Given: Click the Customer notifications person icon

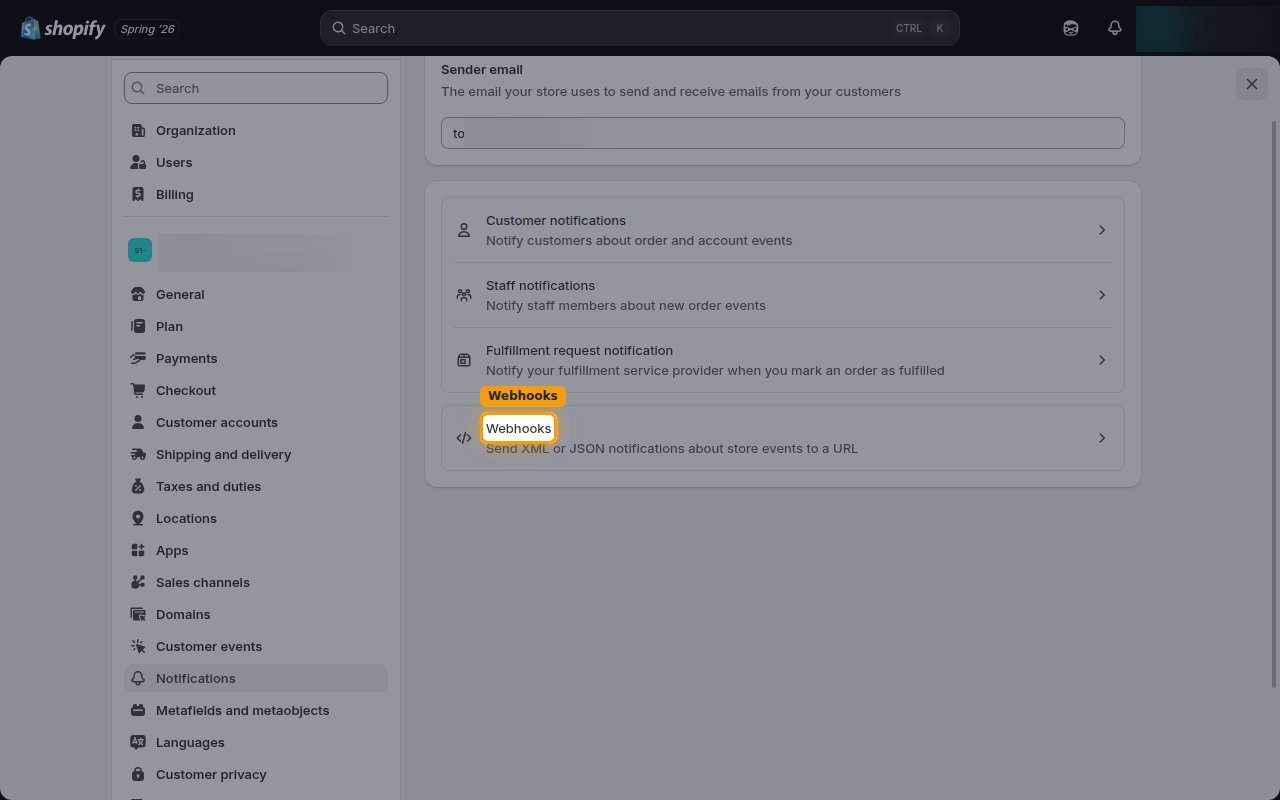Looking at the screenshot, I should pyautogui.click(x=464, y=230).
